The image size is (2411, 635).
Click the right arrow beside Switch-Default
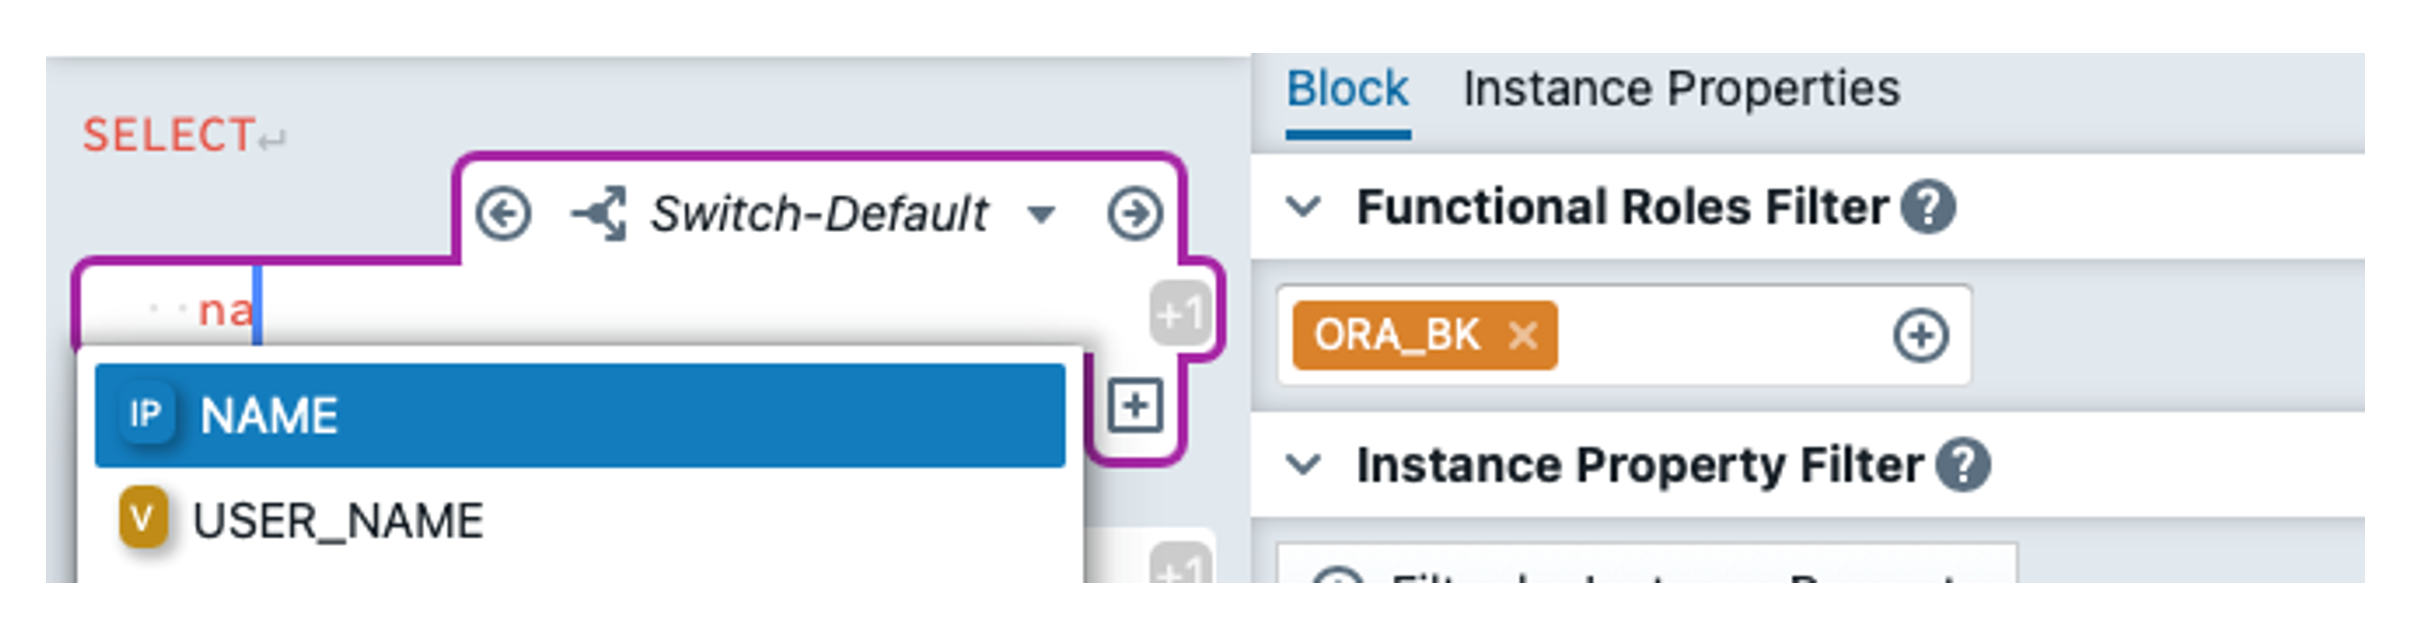pyautogui.click(x=1135, y=214)
